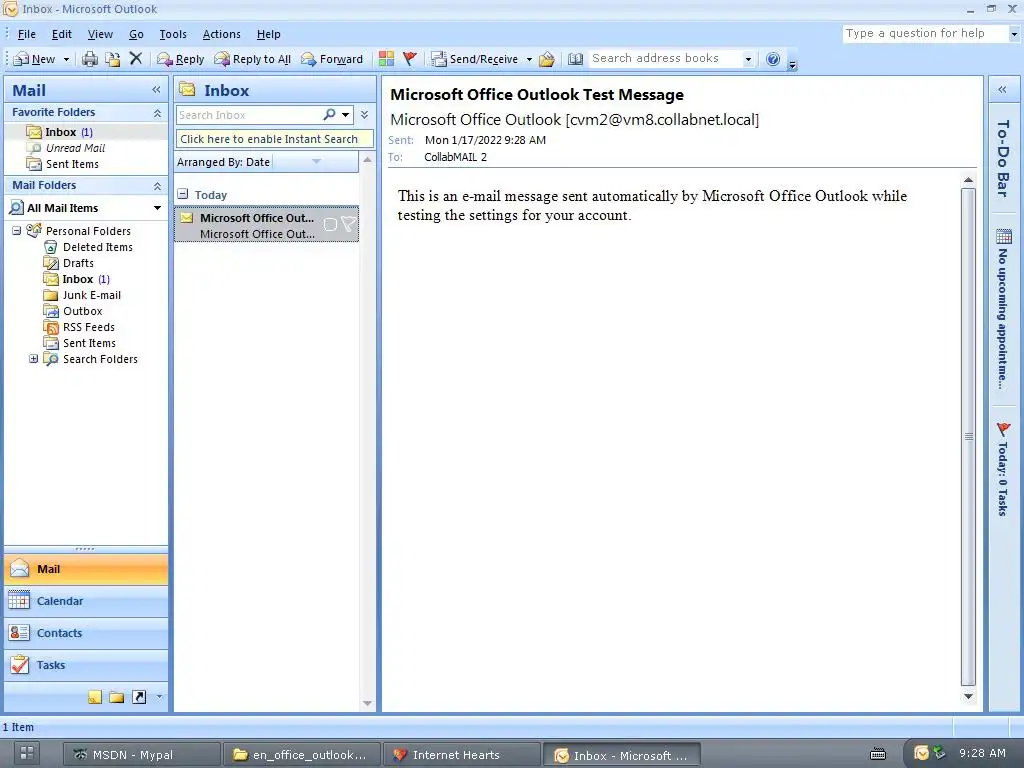Click the Print toolbar icon
The width and height of the screenshot is (1024, 768).
[x=89, y=59]
